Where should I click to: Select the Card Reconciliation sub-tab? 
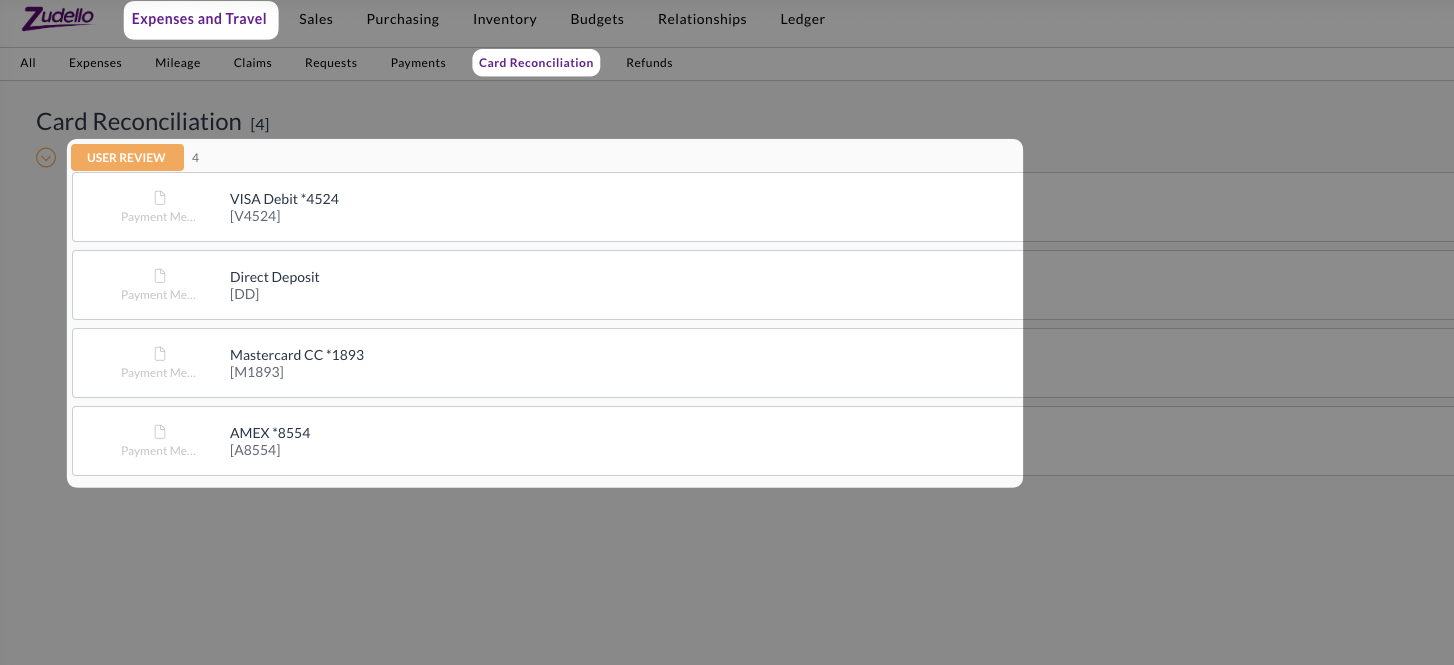pyautogui.click(x=536, y=62)
